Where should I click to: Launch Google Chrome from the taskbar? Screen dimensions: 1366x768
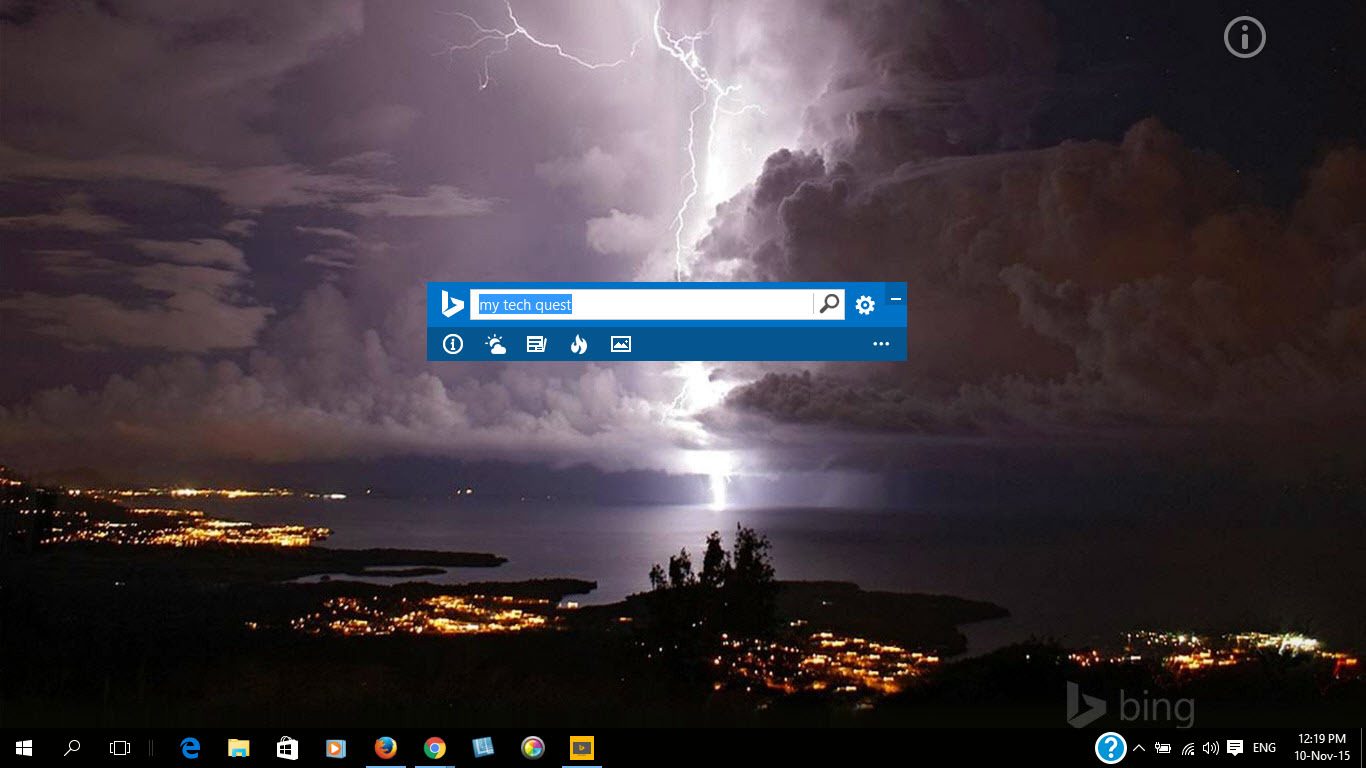coord(434,747)
